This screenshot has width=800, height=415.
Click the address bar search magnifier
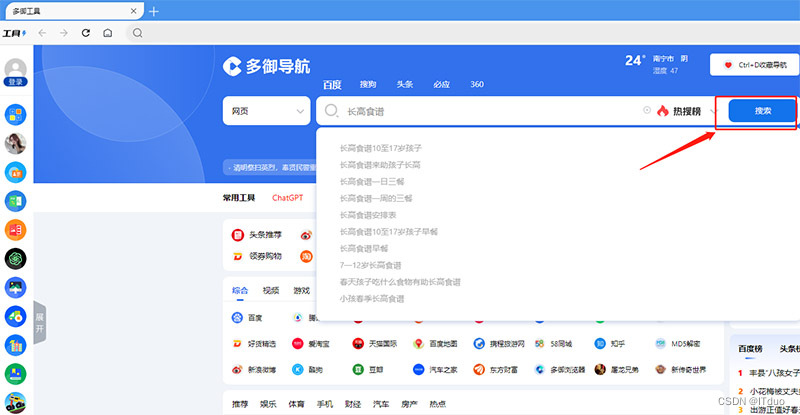click(137, 33)
